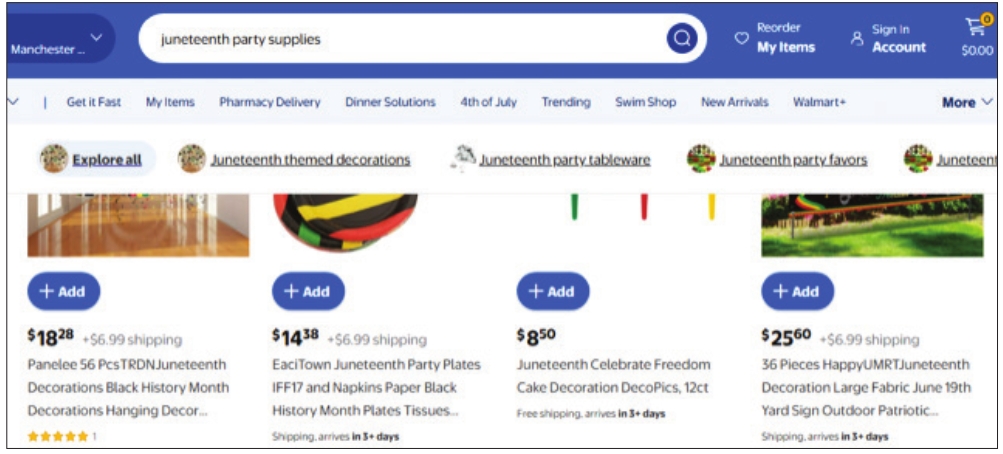The height and width of the screenshot is (454, 1003).
Task: Click the Juneteenth party tableware icon
Action: point(461,158)
